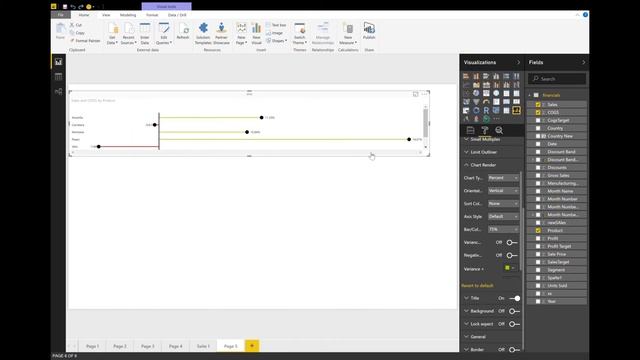Click the Partner Showcase icon
The width and height of the screenshot is (640, 360).
pos(221,33)
